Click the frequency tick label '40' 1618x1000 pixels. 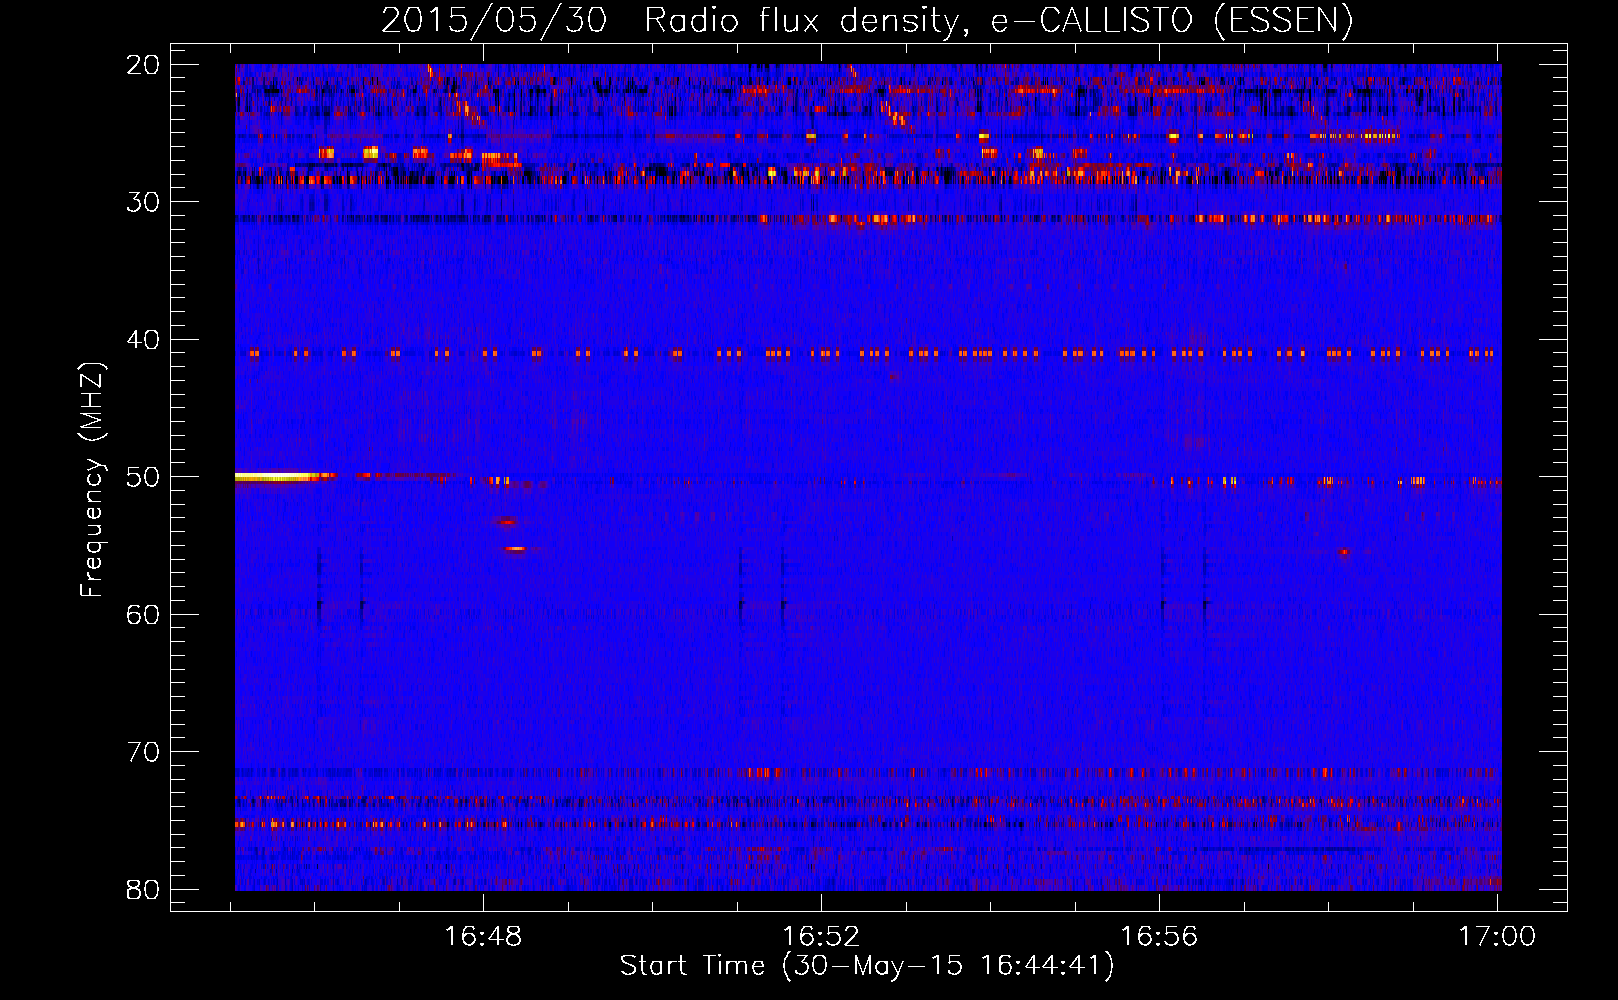click(x=143, y=340)
